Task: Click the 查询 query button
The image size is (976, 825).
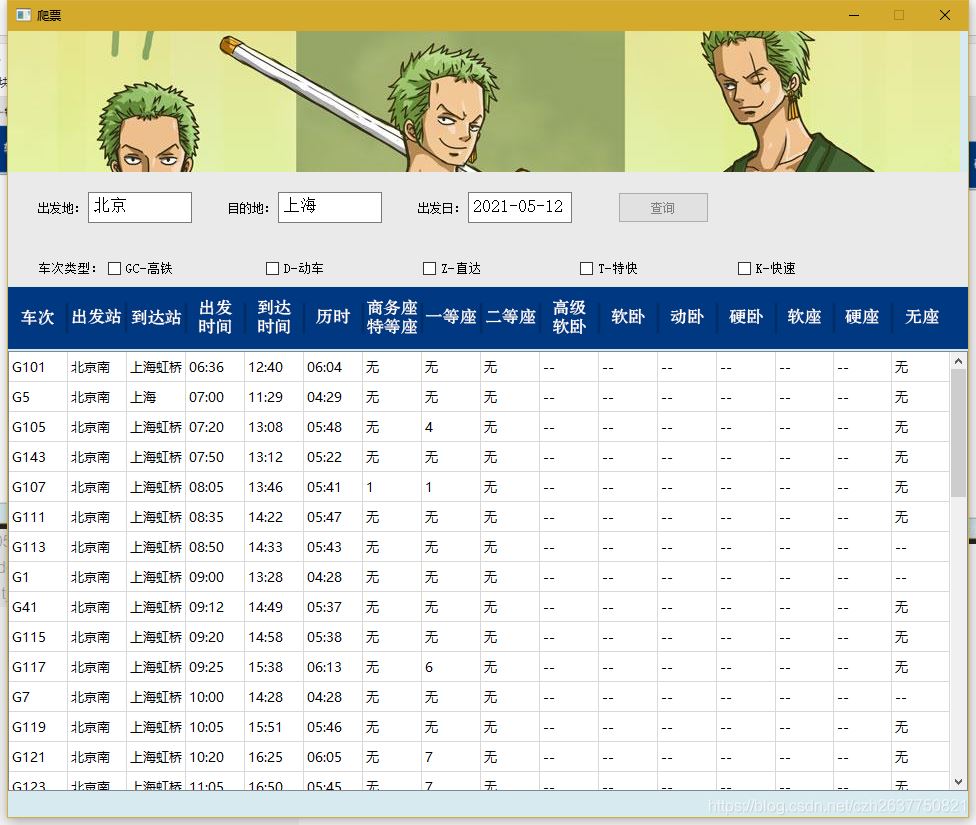Action: (663, 207)
